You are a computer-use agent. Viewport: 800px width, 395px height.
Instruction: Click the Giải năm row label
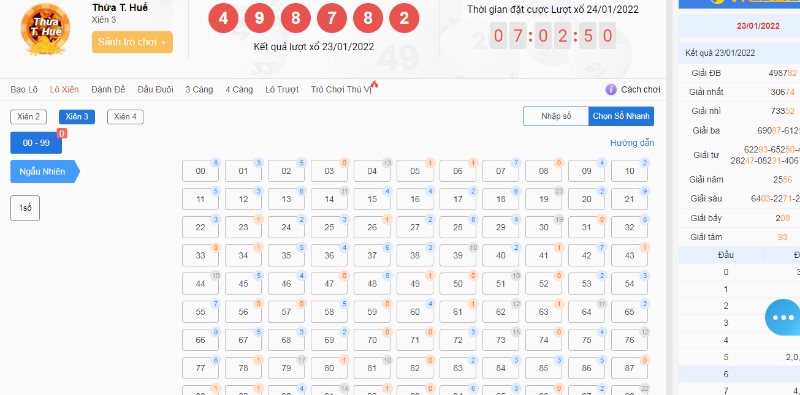[706, 180]
